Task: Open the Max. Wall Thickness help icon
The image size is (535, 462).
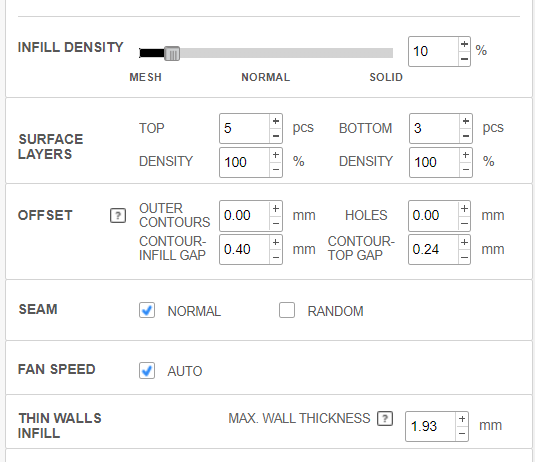Action: pos(385,419)
